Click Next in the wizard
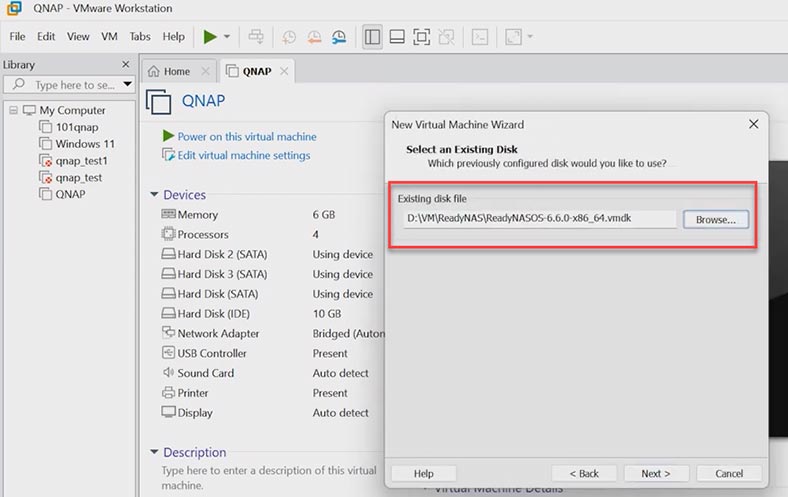The image size is (788, 497). tap(656, 473)
